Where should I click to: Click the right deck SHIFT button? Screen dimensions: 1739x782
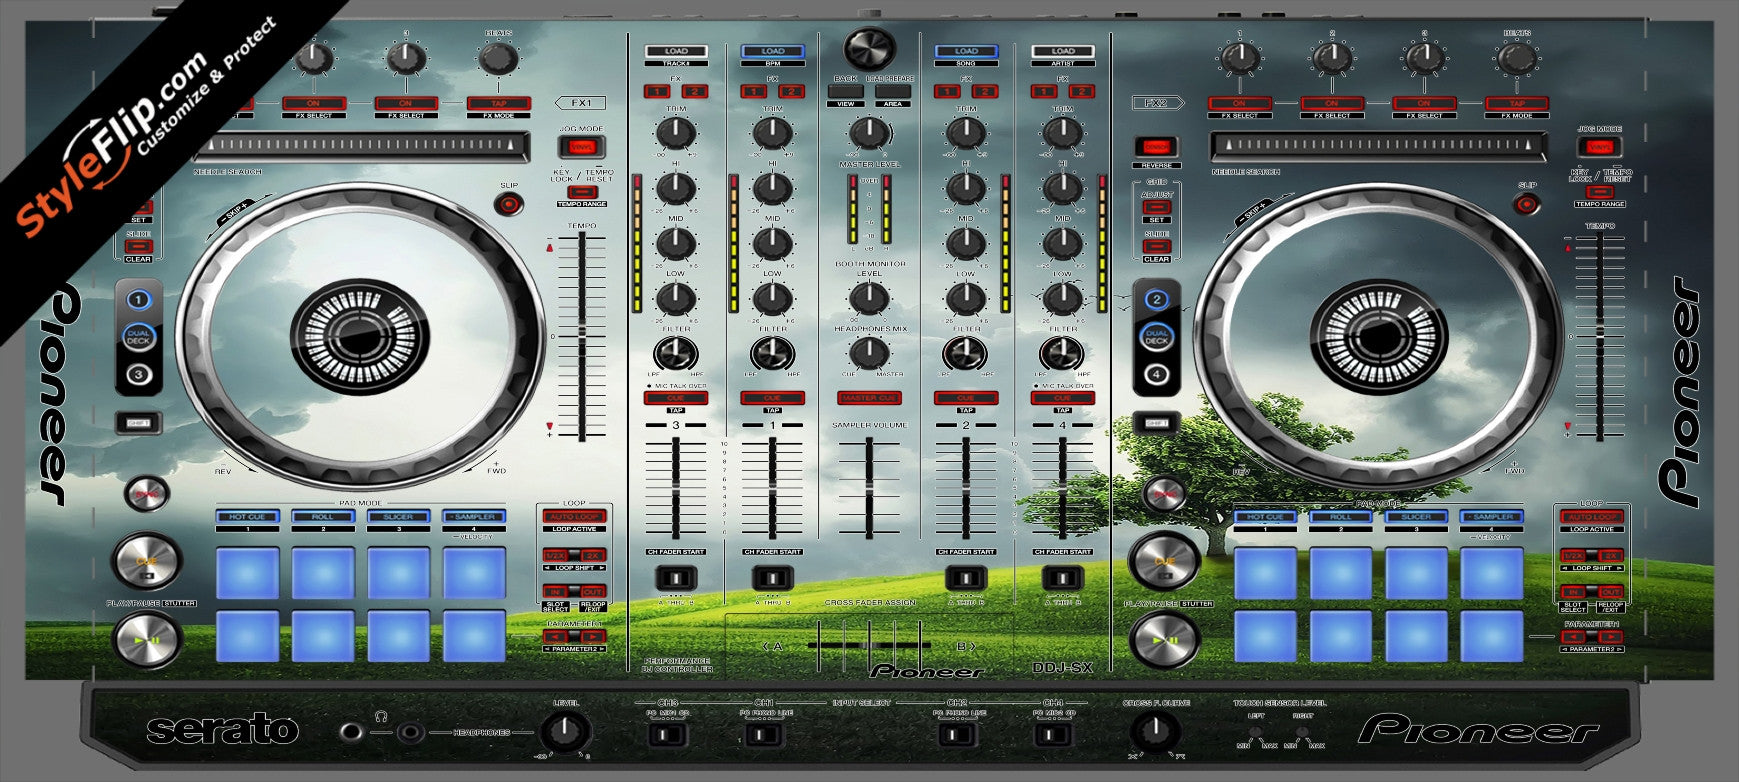click(x=1156, y=423)
